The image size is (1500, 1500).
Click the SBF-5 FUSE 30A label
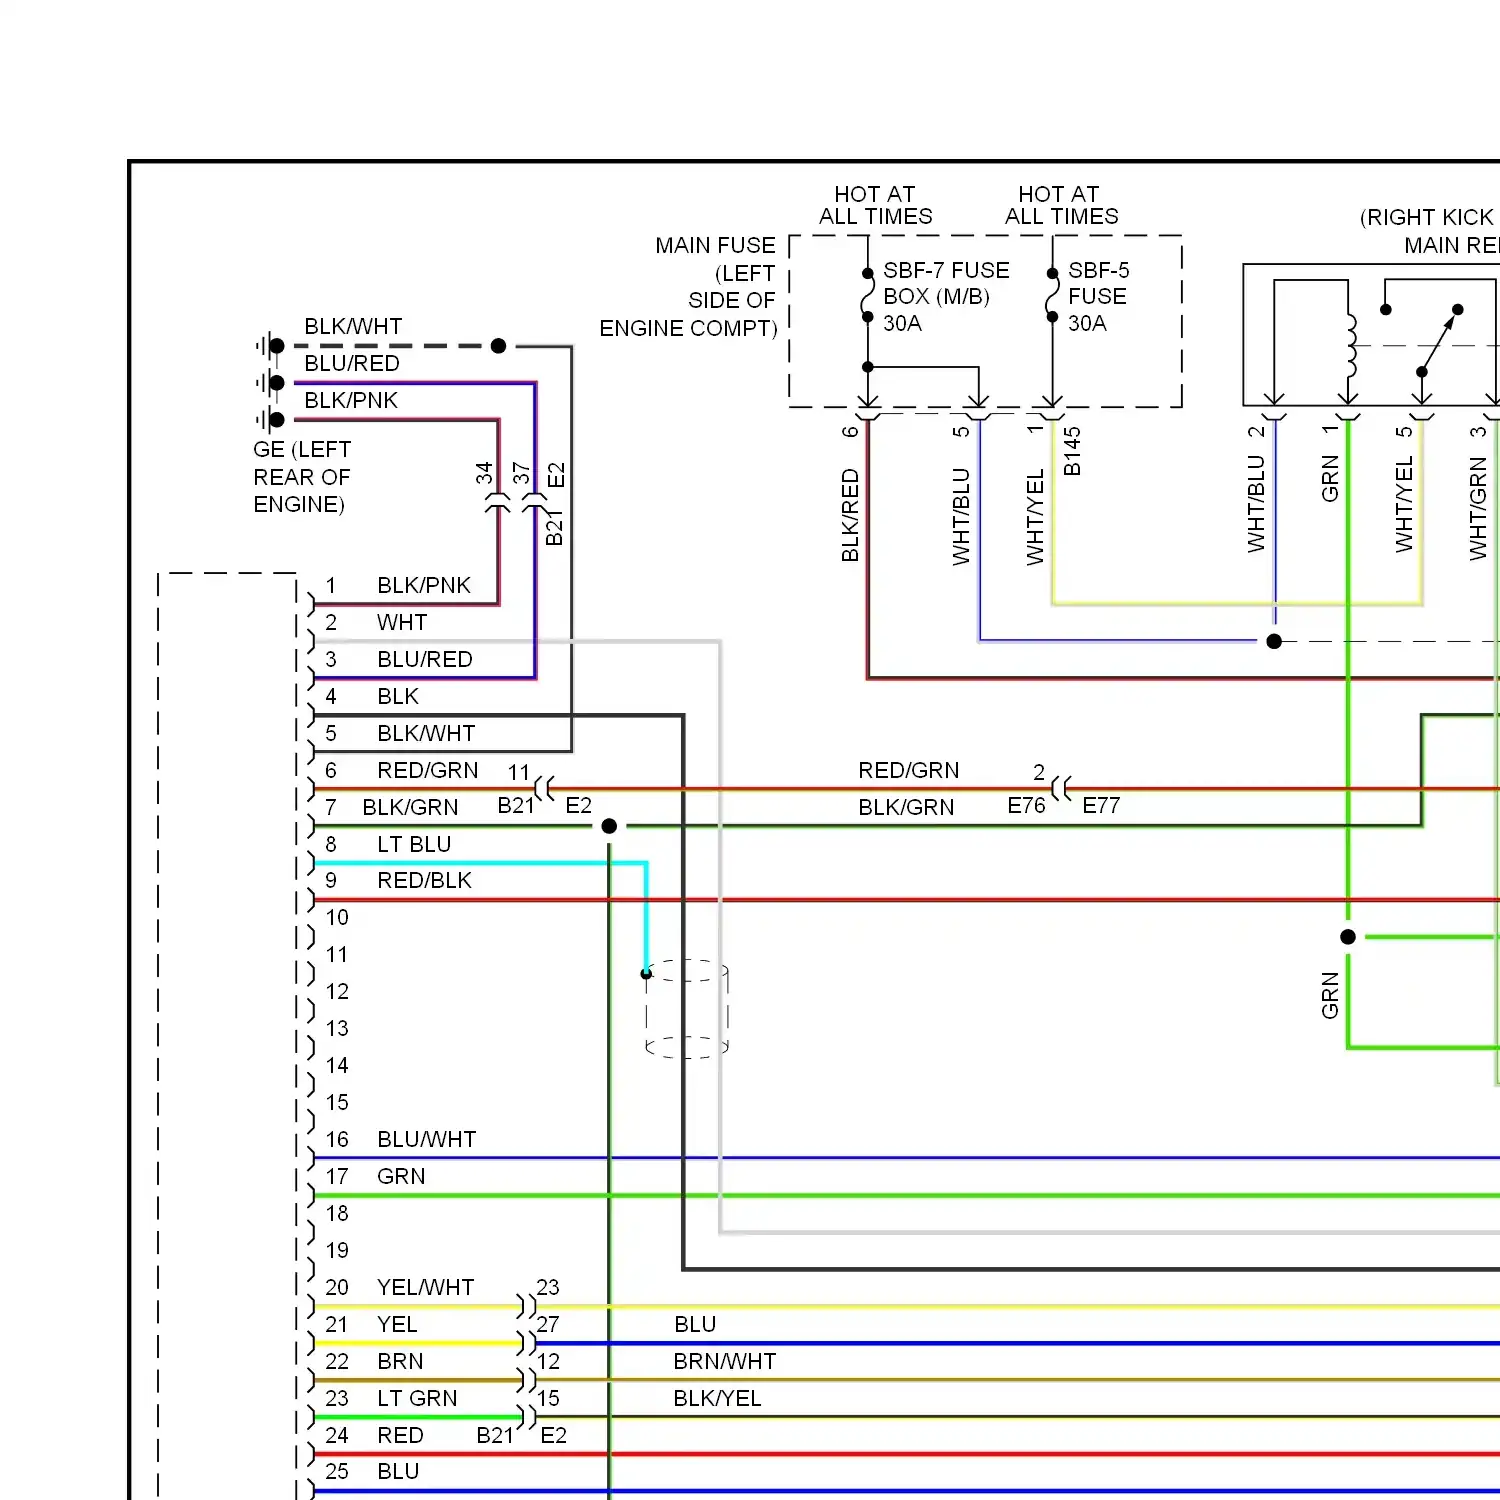(x=1098, y=297)
